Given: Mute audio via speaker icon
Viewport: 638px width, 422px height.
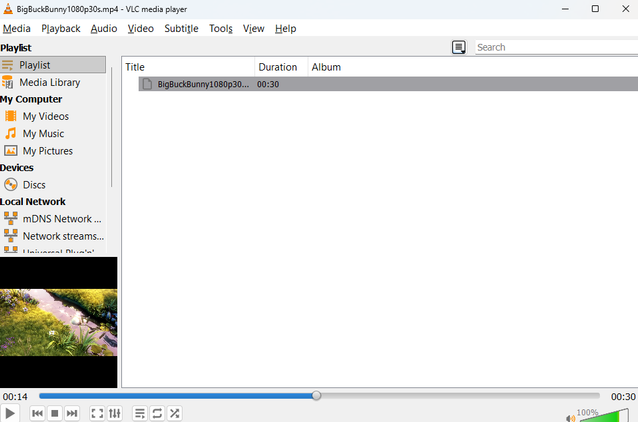Looking at the screenshot, I should (x=570, y=418).
